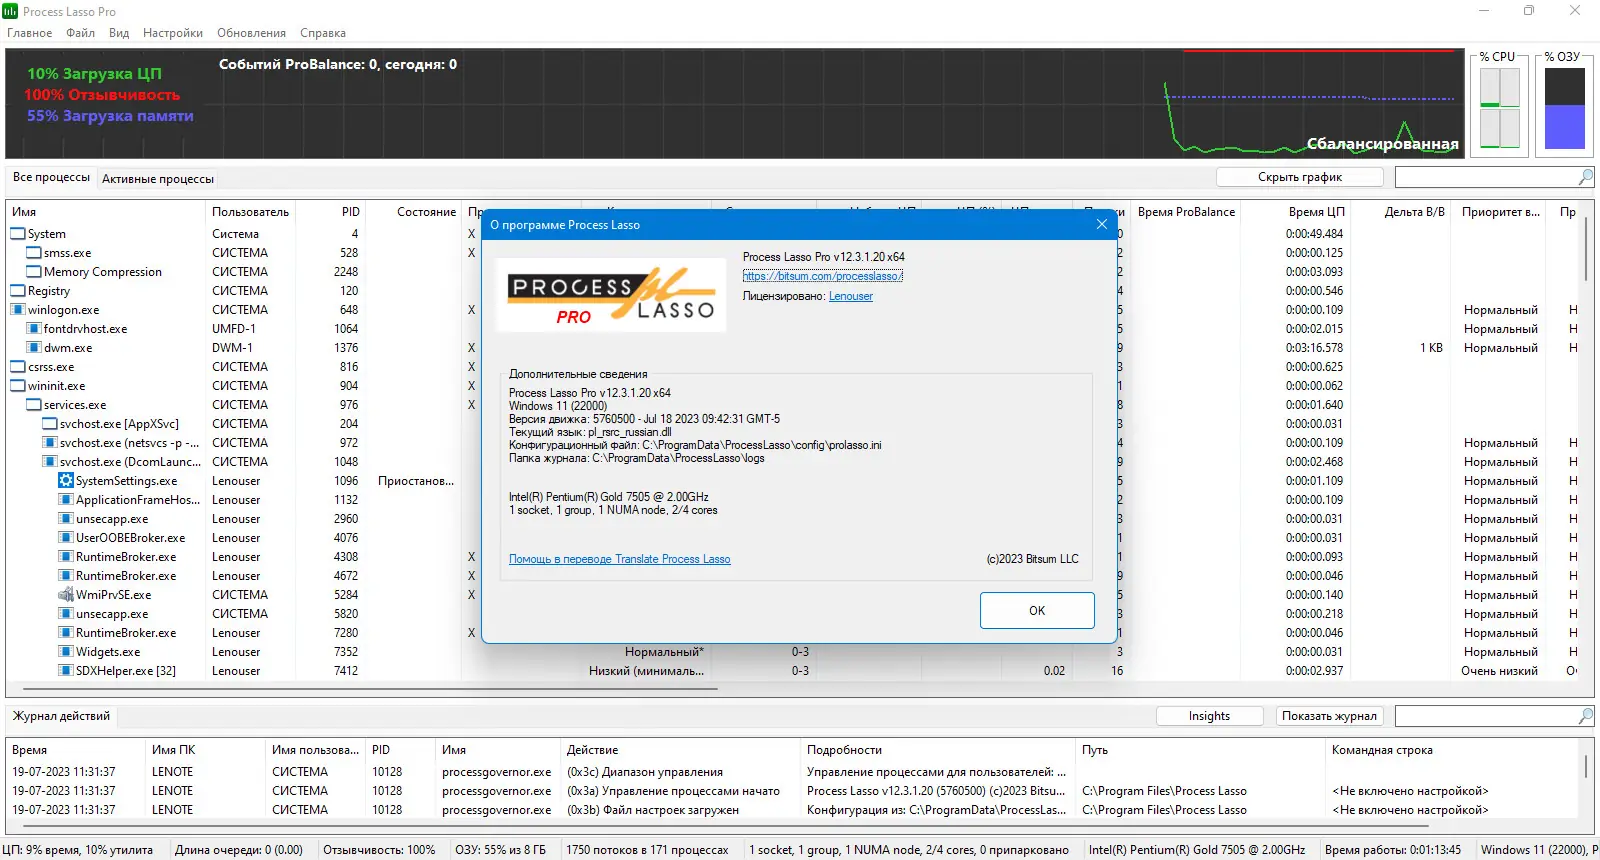This screenshot has height=860, width=1600.
Task: Switch to the Активные процессы tab
Action: tap(158, 179)
